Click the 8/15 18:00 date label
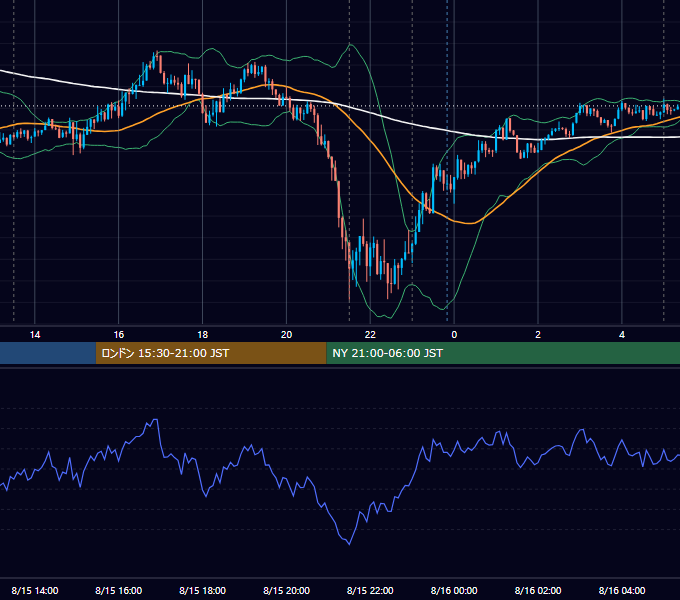680x600 pixels. (x=203, y=590)
